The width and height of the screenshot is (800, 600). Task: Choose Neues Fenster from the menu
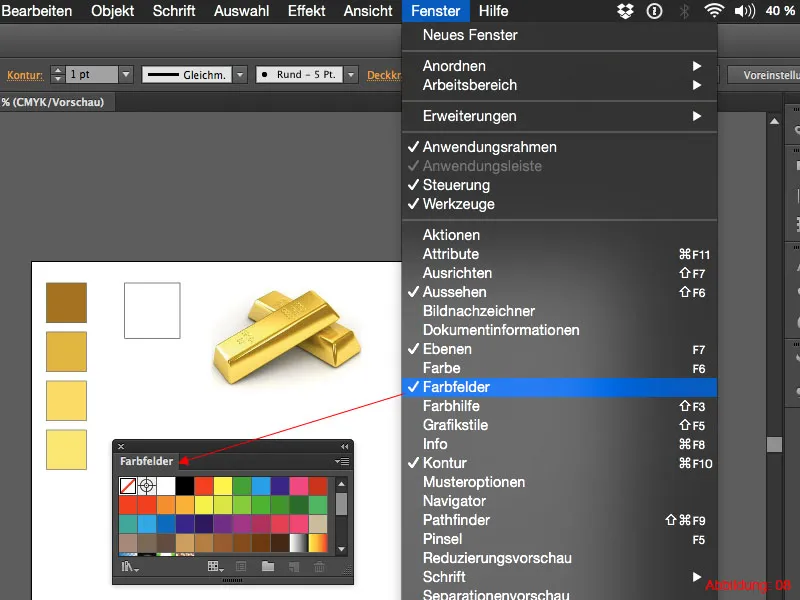(x=559, y=35)
